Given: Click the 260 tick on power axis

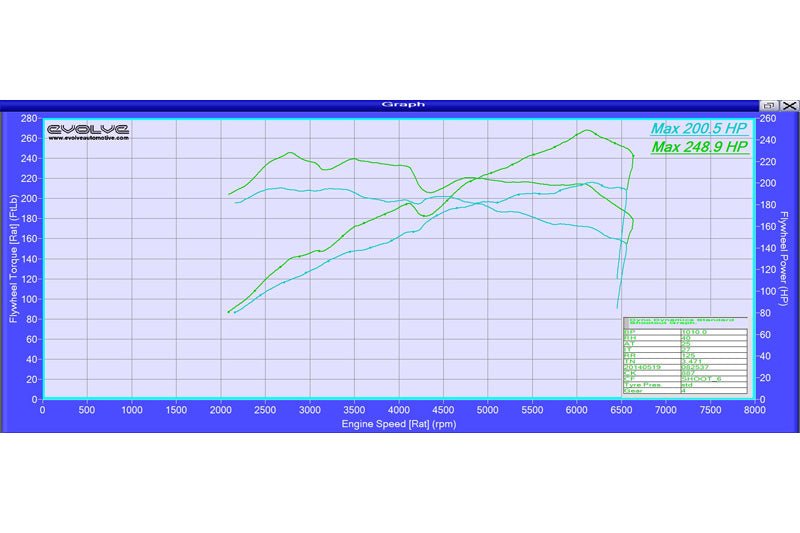Looking at the screenshot, I should 768,118.
